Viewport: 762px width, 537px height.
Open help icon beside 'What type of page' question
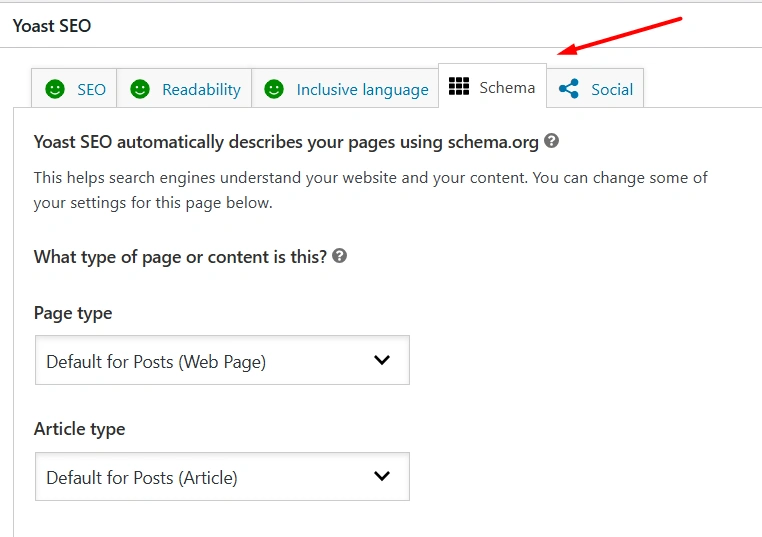click(x=340, y=256)
